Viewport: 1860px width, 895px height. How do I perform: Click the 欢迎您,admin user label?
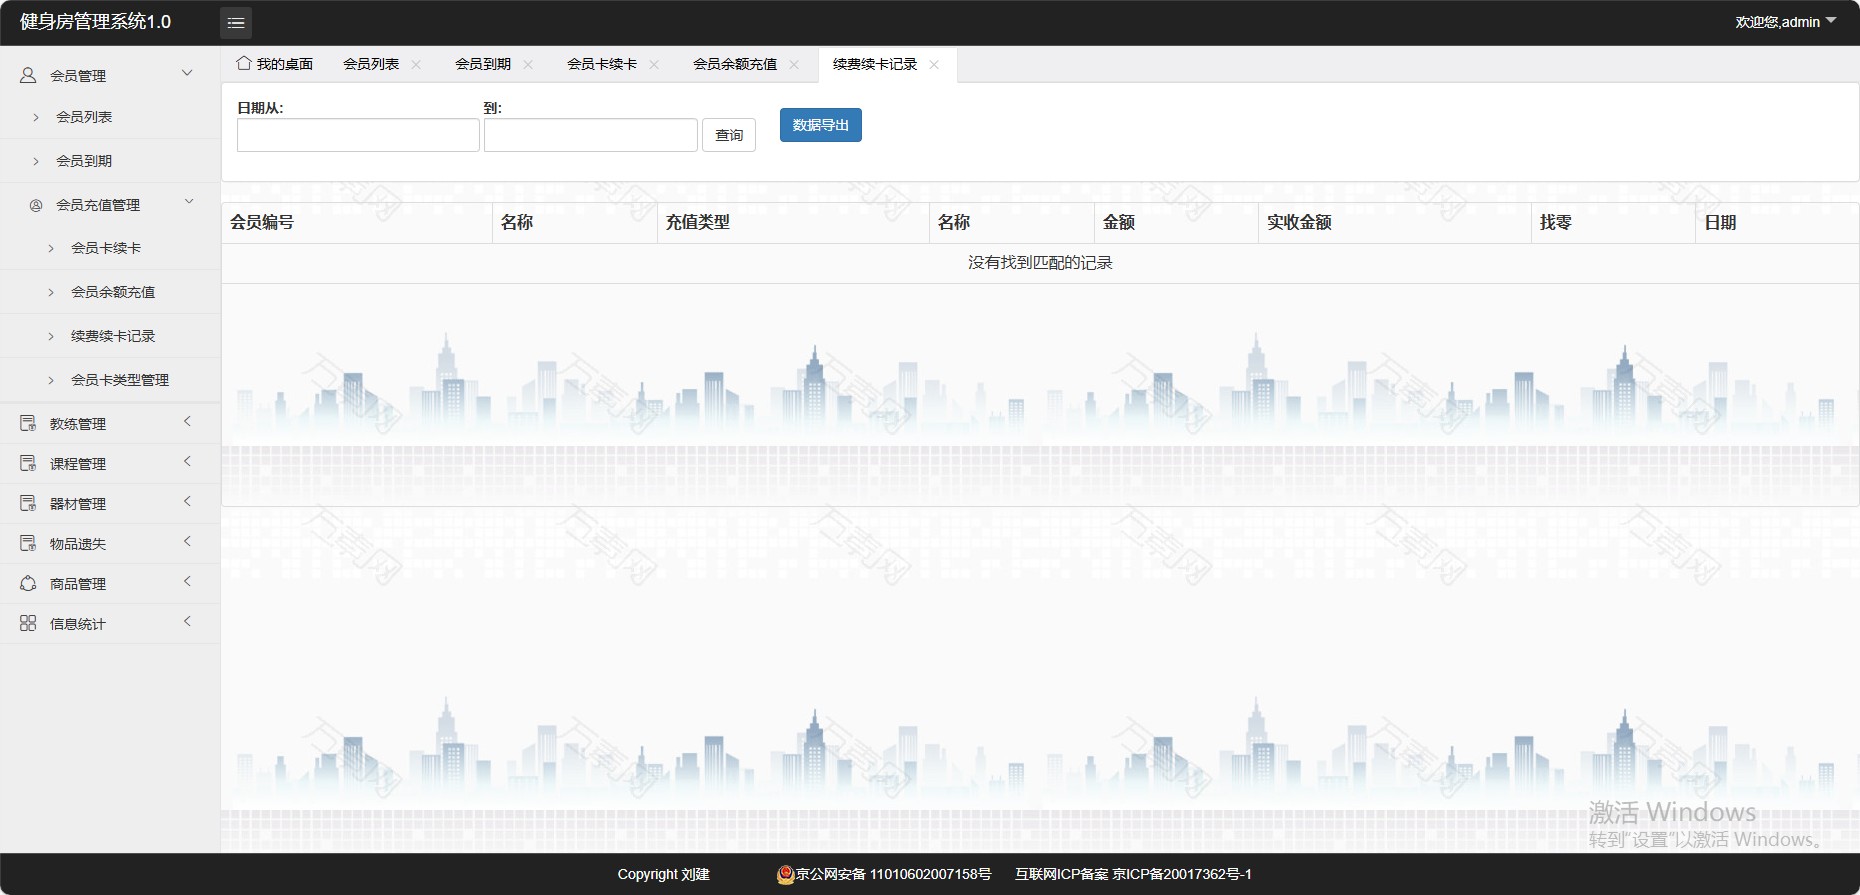1777,22
